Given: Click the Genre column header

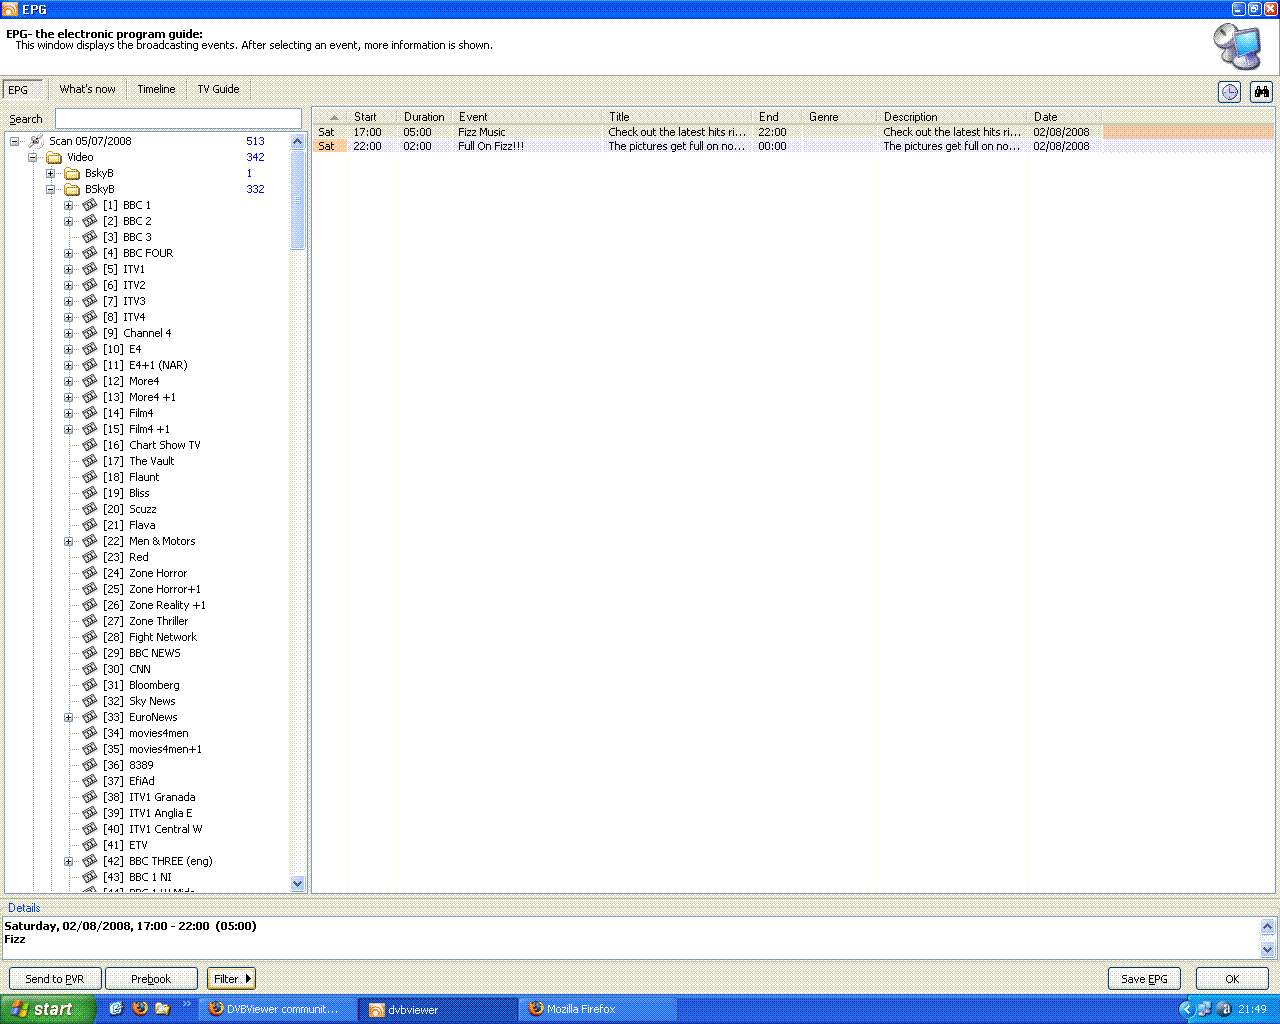Looking at the screenshot, I should click(839, 117).
